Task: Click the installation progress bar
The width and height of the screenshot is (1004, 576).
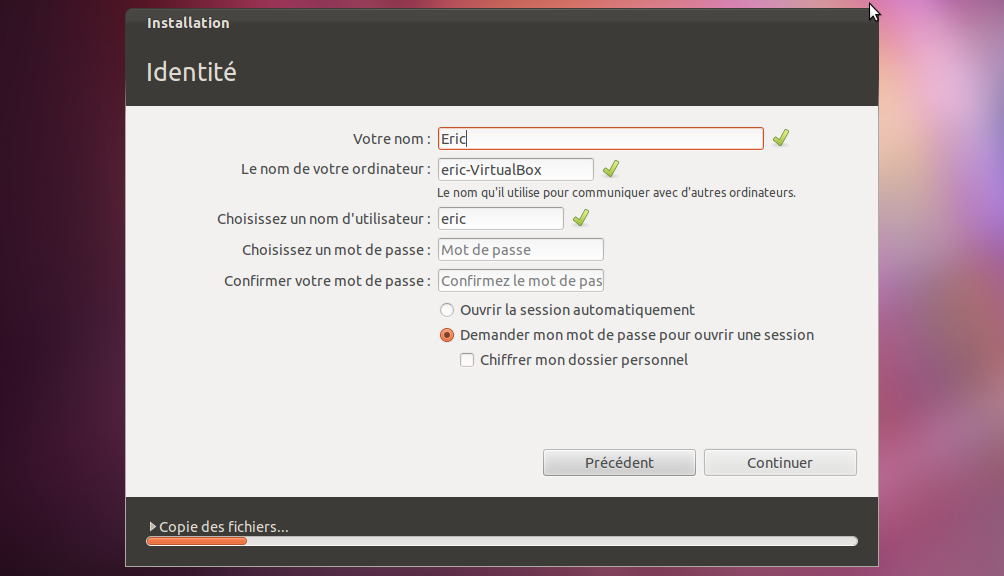Action: coord(502,541)
